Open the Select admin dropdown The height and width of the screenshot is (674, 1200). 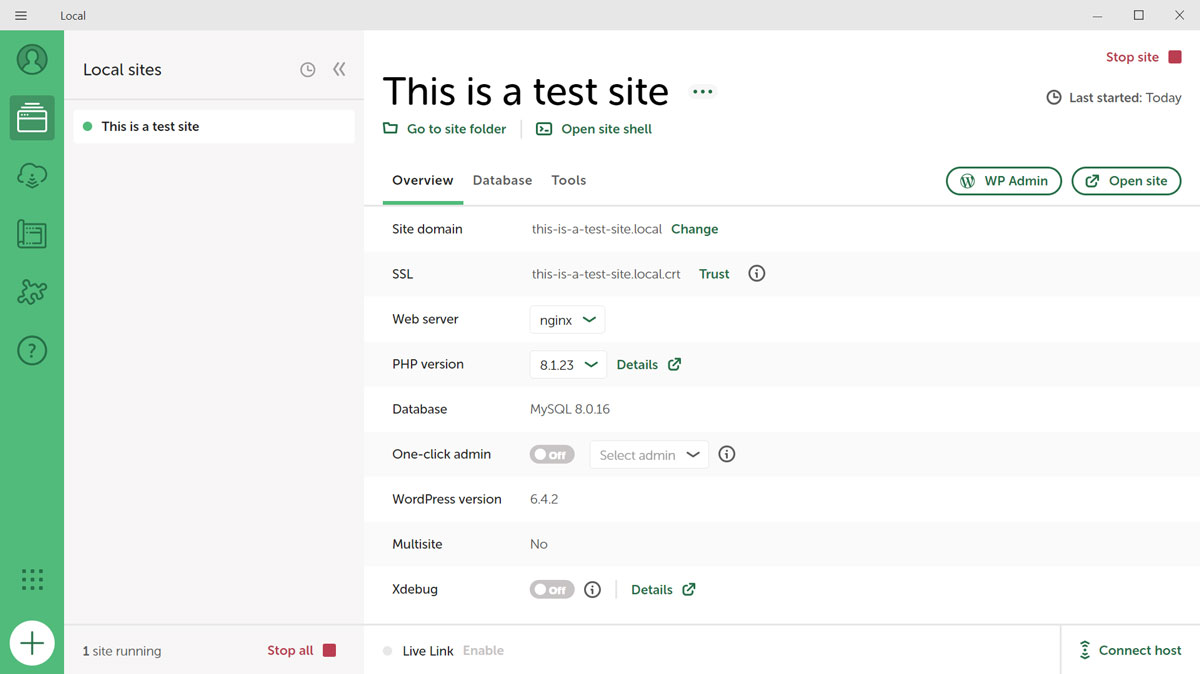[x=649, y=455]
